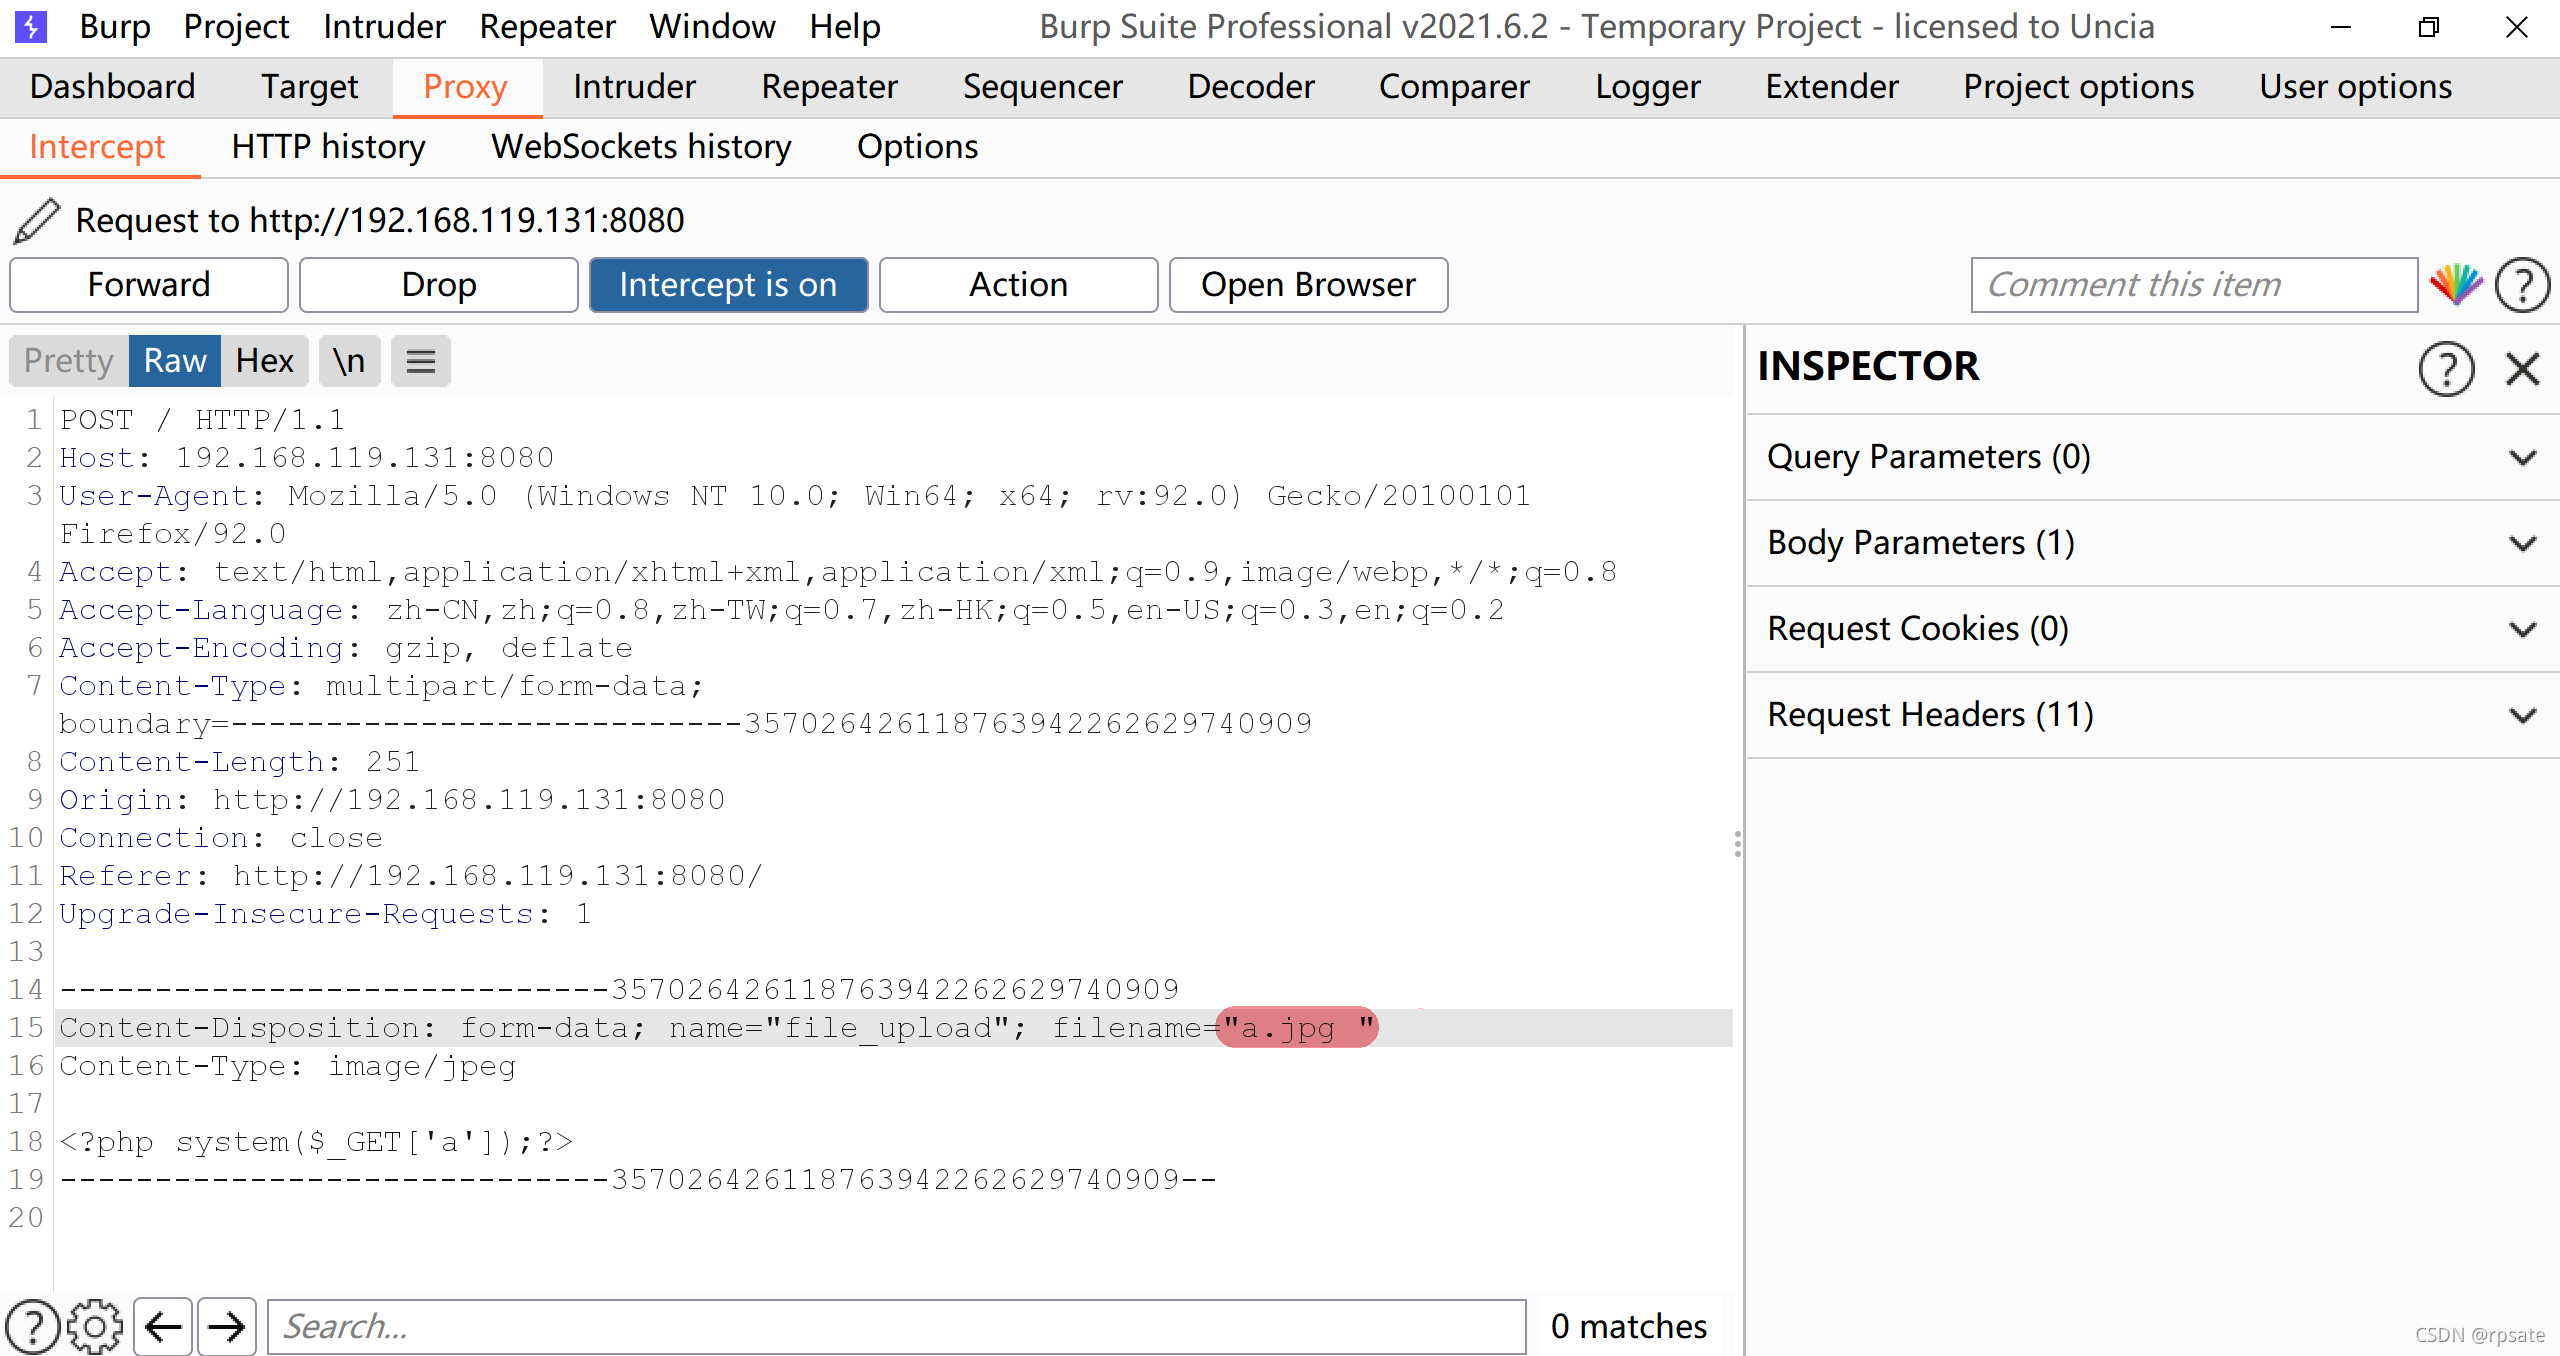Click the panel divider handle dots
Image resolution: width=2560 pixels, height=1356 pixels.
(x=1738, y=844)
